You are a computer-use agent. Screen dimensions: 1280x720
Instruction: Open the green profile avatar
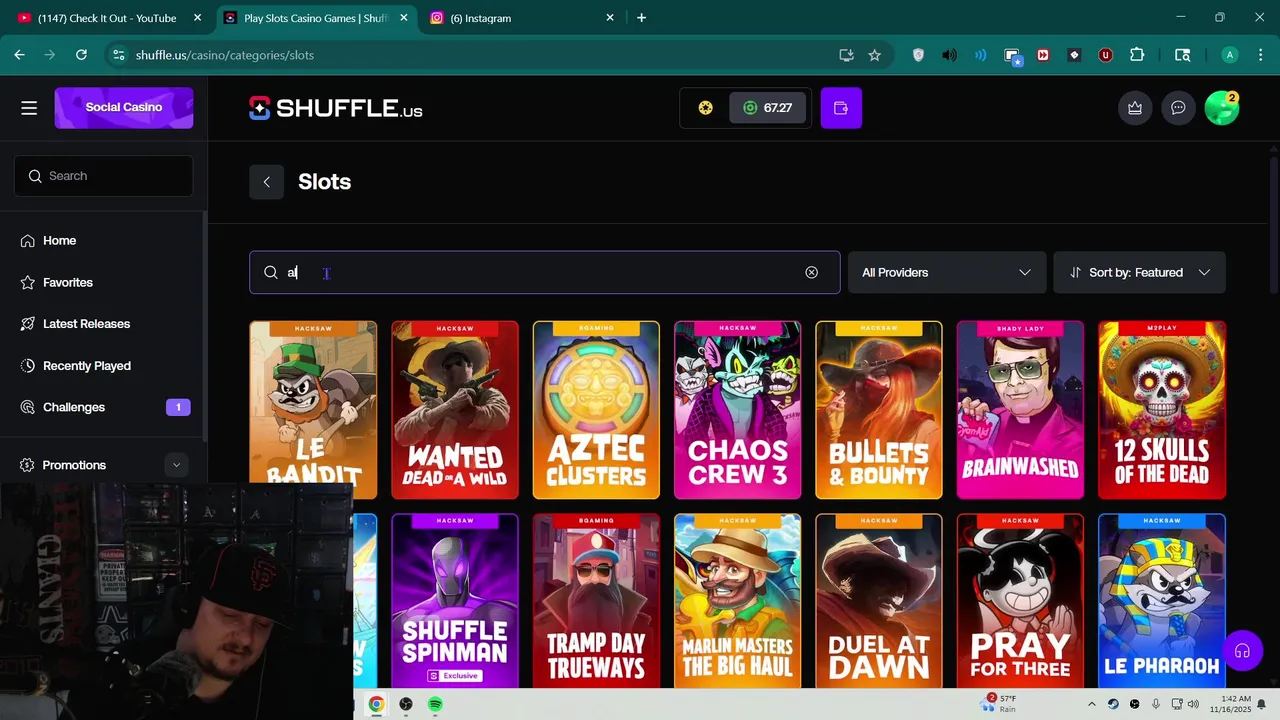coord(1221,108)
